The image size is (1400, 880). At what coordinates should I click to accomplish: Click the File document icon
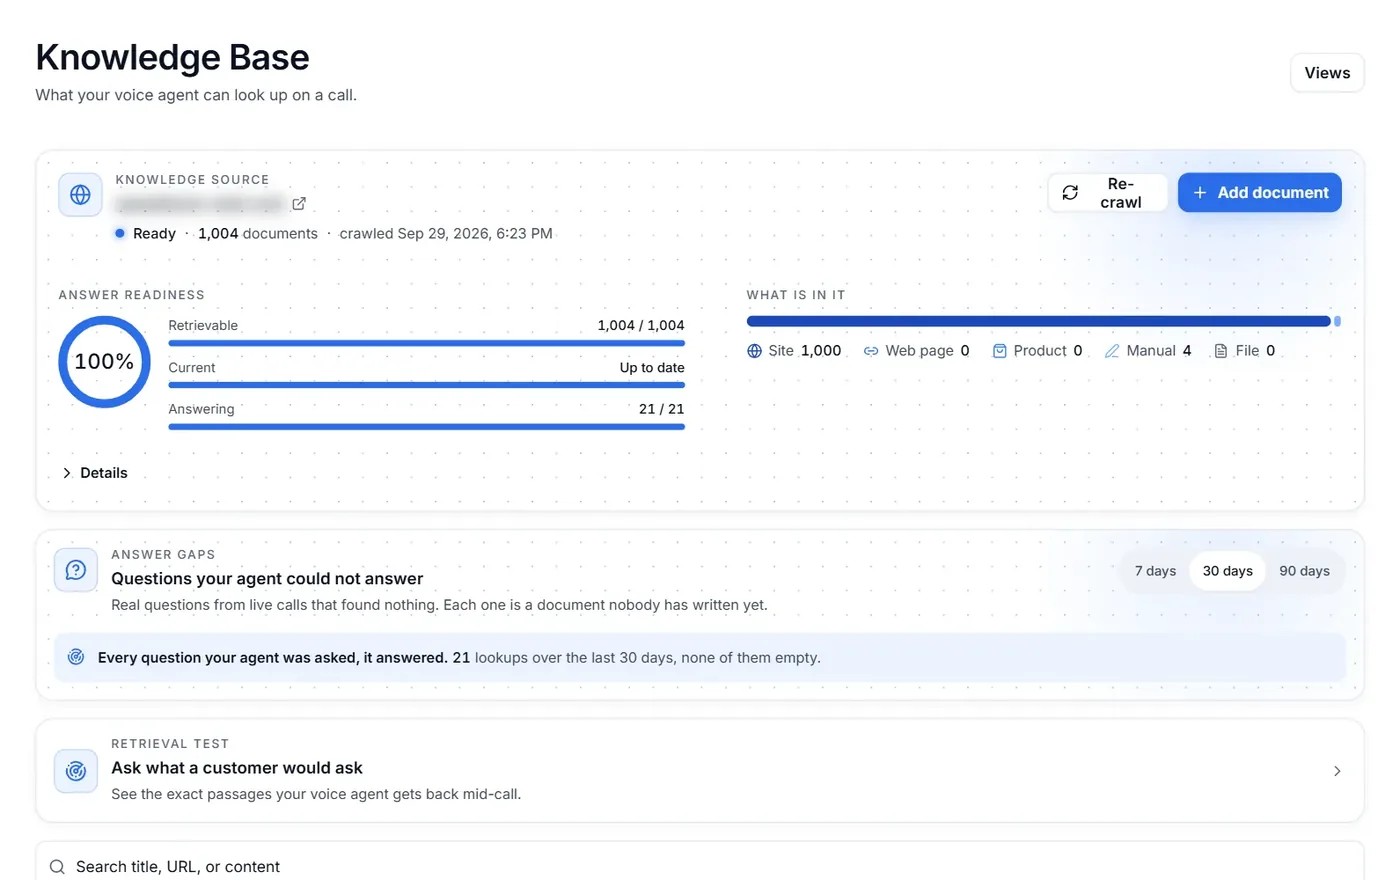click(x=1221, y=351)
